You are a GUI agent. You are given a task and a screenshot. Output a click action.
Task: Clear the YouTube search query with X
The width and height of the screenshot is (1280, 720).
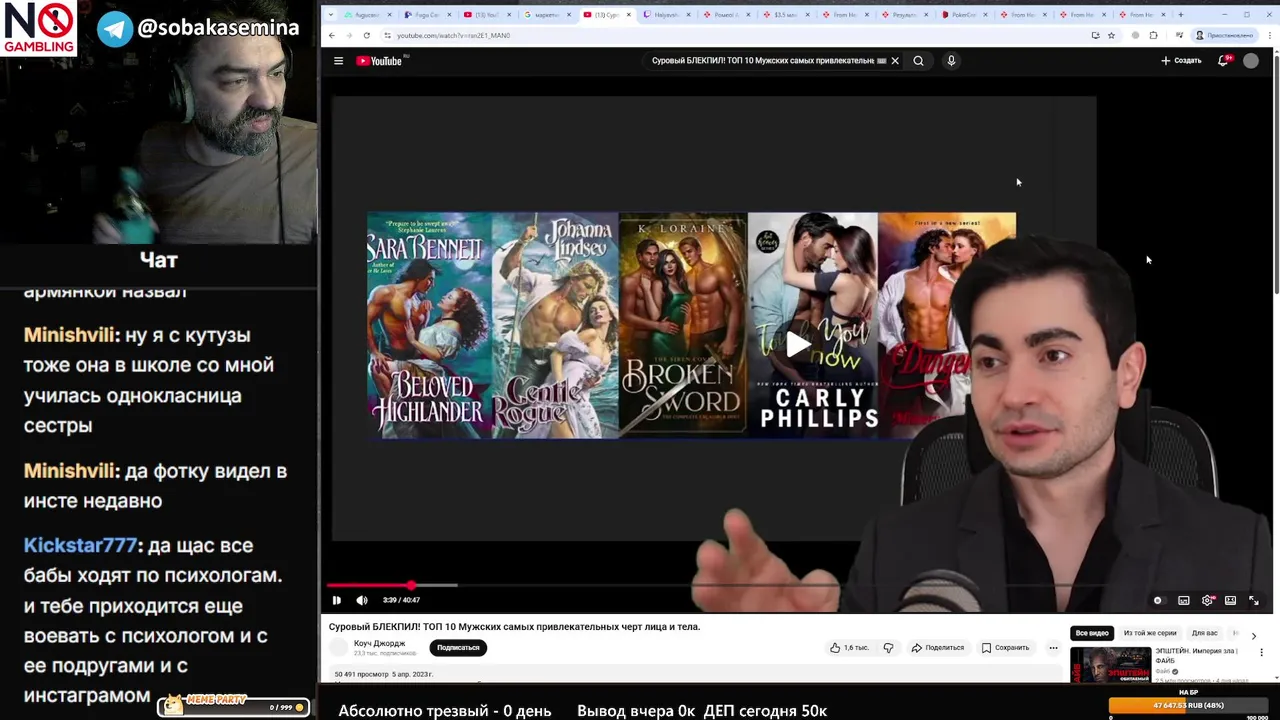pyautogui.click(x=895, y=61)
